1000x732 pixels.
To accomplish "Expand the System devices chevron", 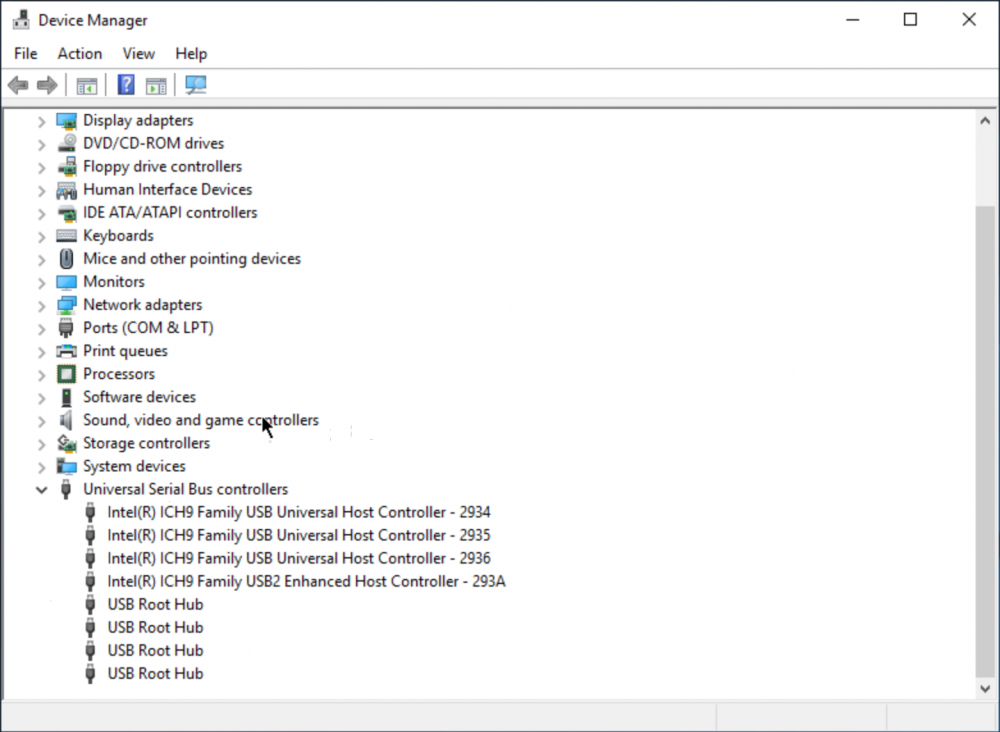I will click(x=41, y=467).
